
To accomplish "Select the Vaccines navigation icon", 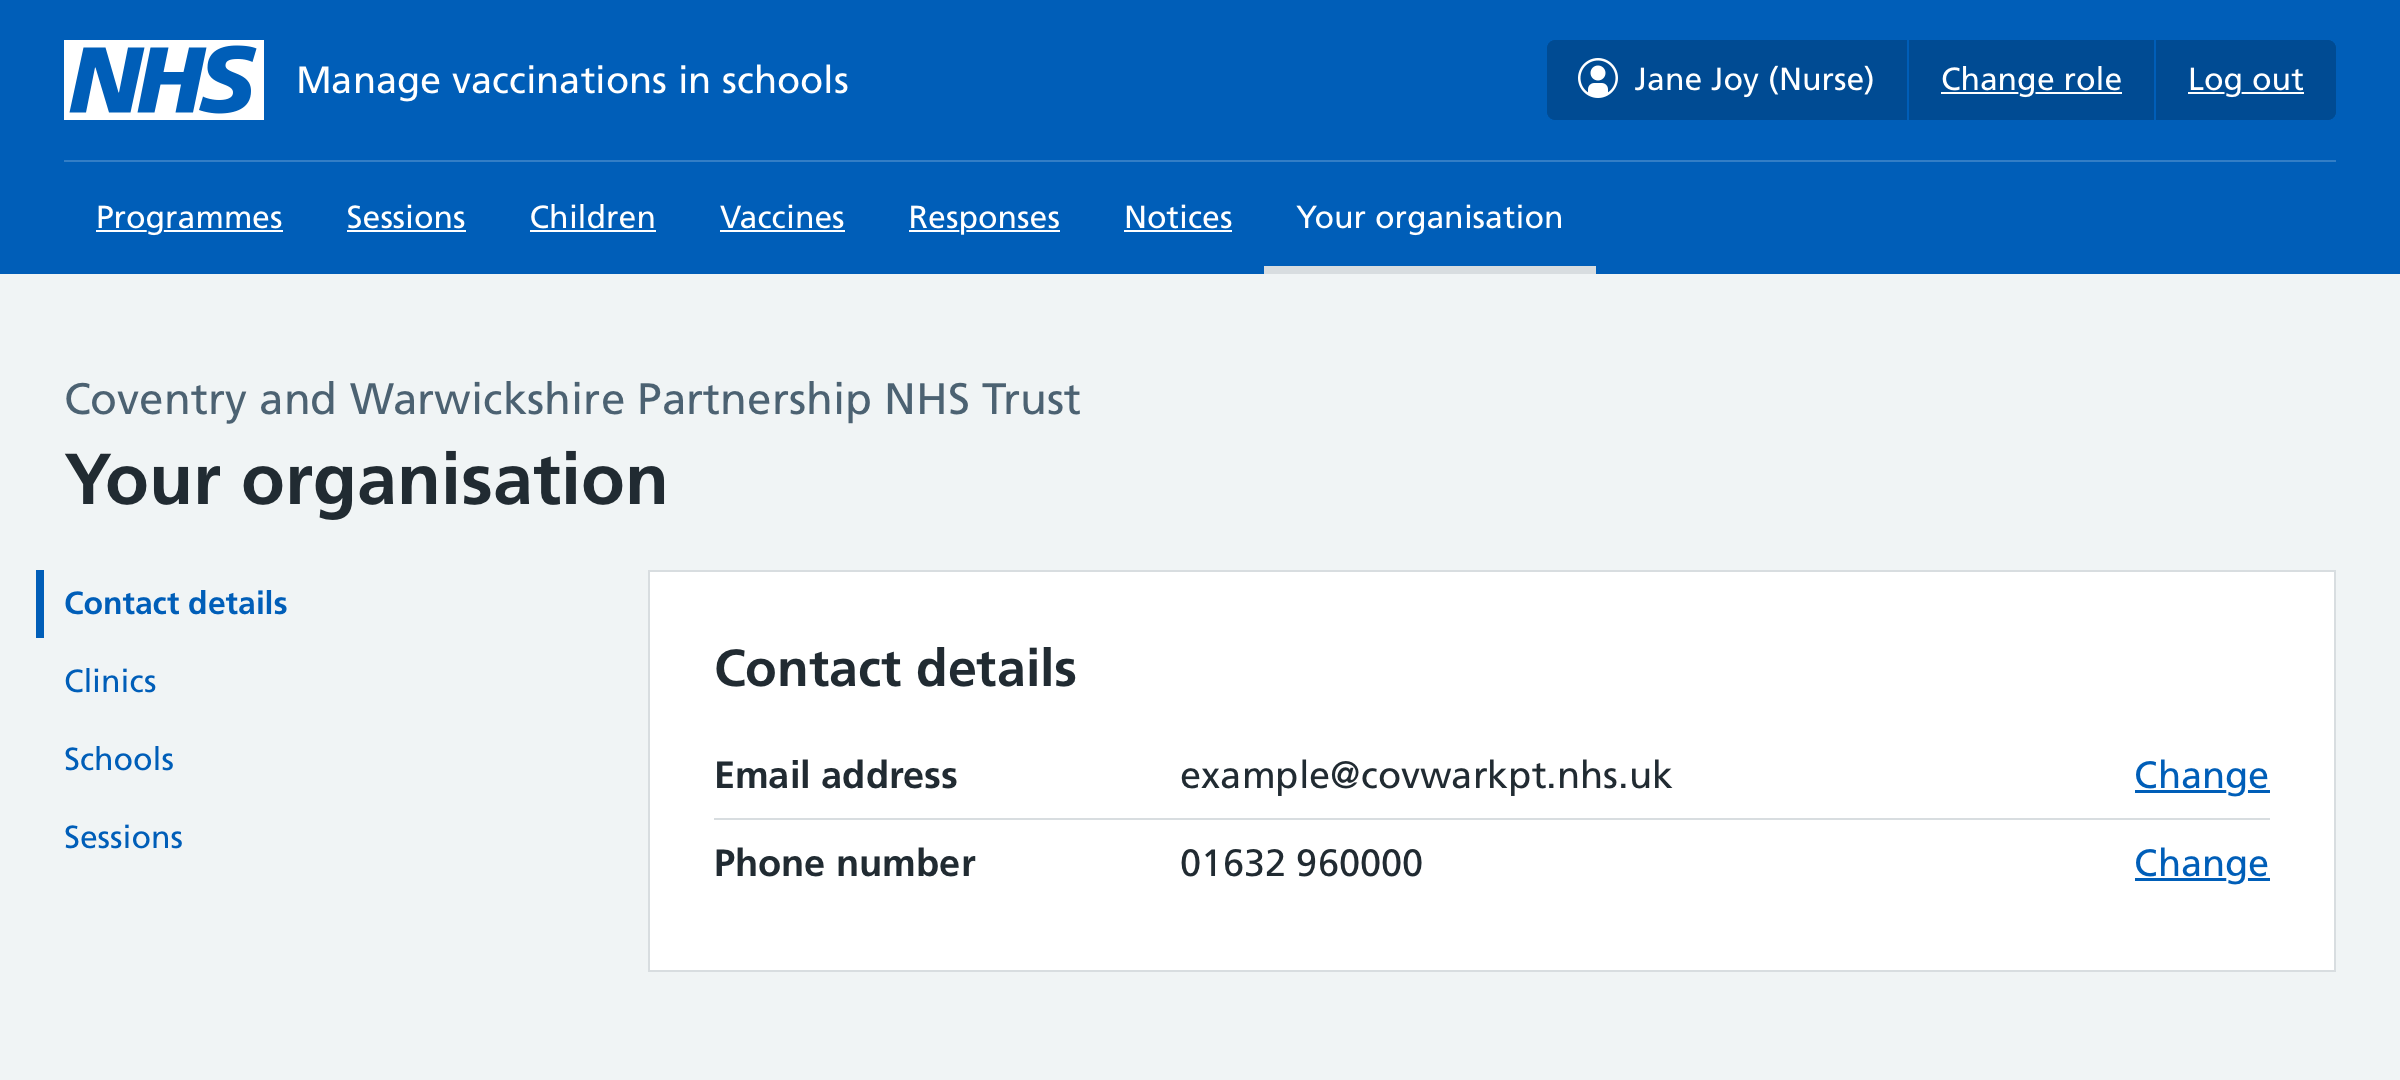I will coord(782,217).
